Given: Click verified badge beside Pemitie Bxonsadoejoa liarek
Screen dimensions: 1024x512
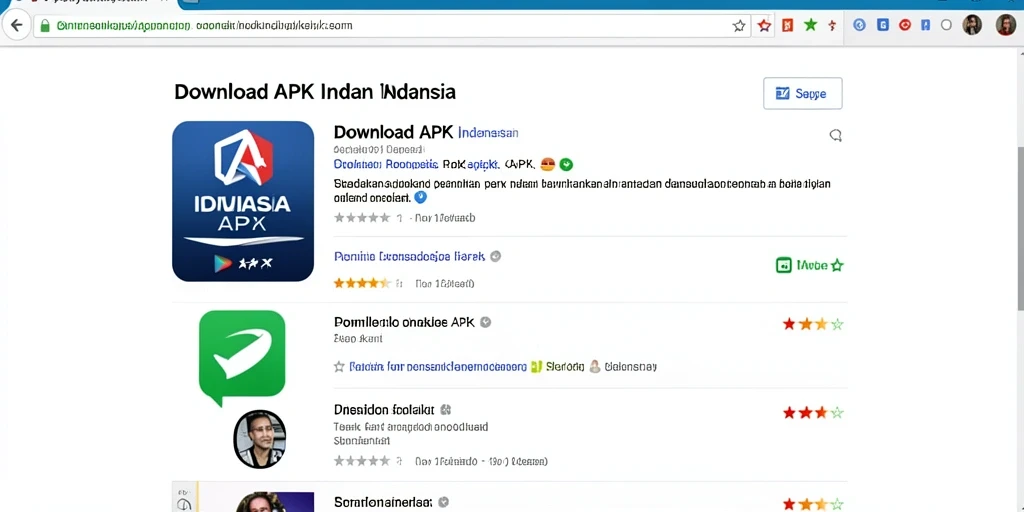Looking at the screenshot, I should [496, 257].
